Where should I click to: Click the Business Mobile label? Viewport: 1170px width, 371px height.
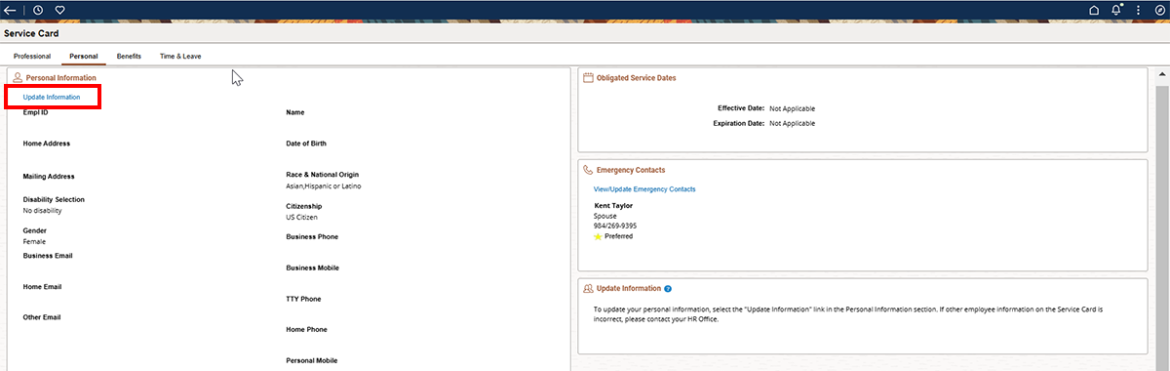click(x=313, y=268)
